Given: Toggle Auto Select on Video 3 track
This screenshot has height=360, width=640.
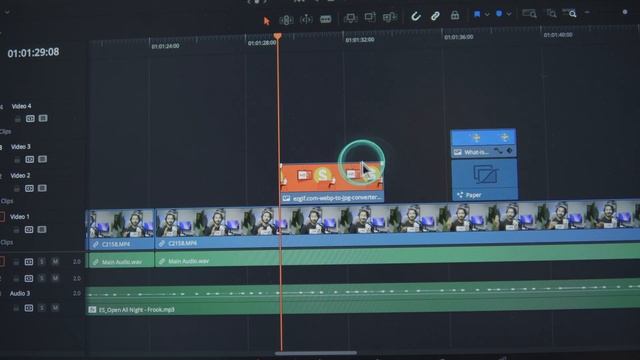Looking at the screenshot, I should (30, 159).
